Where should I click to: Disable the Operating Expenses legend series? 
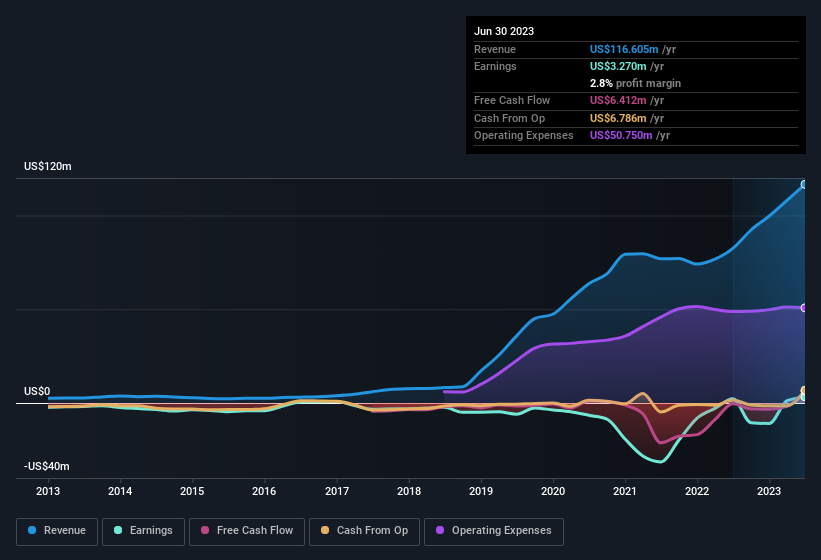pos(494,531)
